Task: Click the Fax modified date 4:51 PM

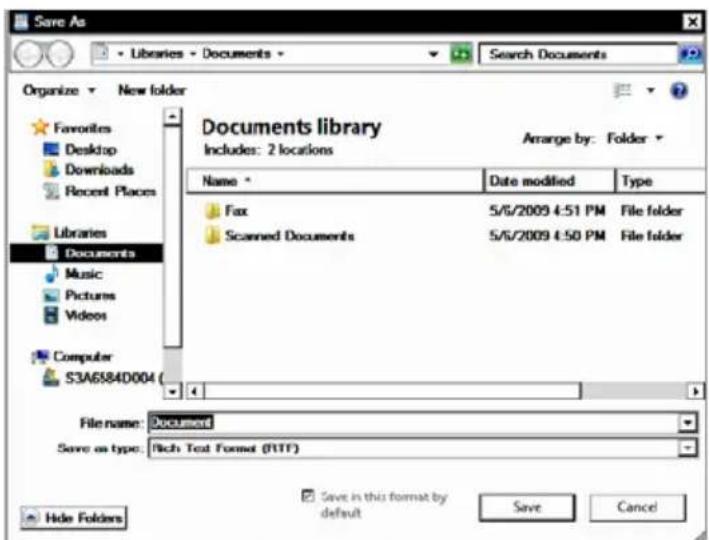Action: point(547,211)
